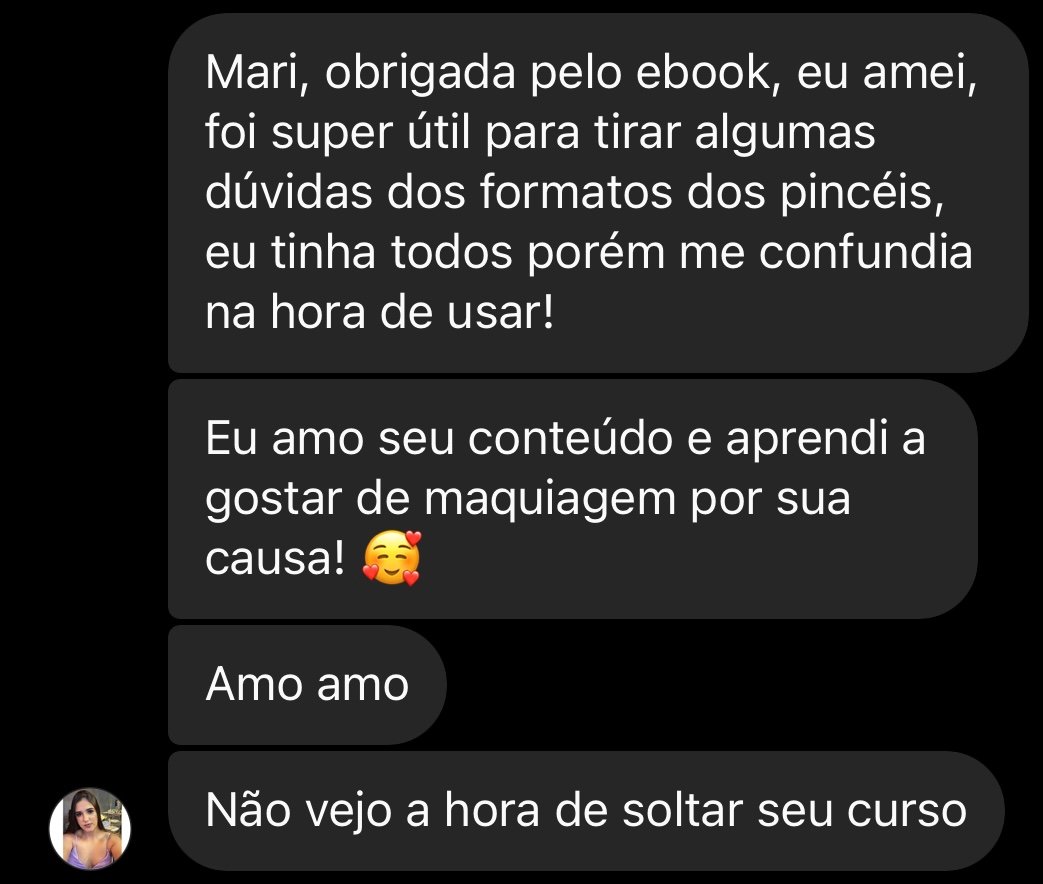Tap the message starting 'Mari, obrigada pelo ebook'

pos(598,193)
